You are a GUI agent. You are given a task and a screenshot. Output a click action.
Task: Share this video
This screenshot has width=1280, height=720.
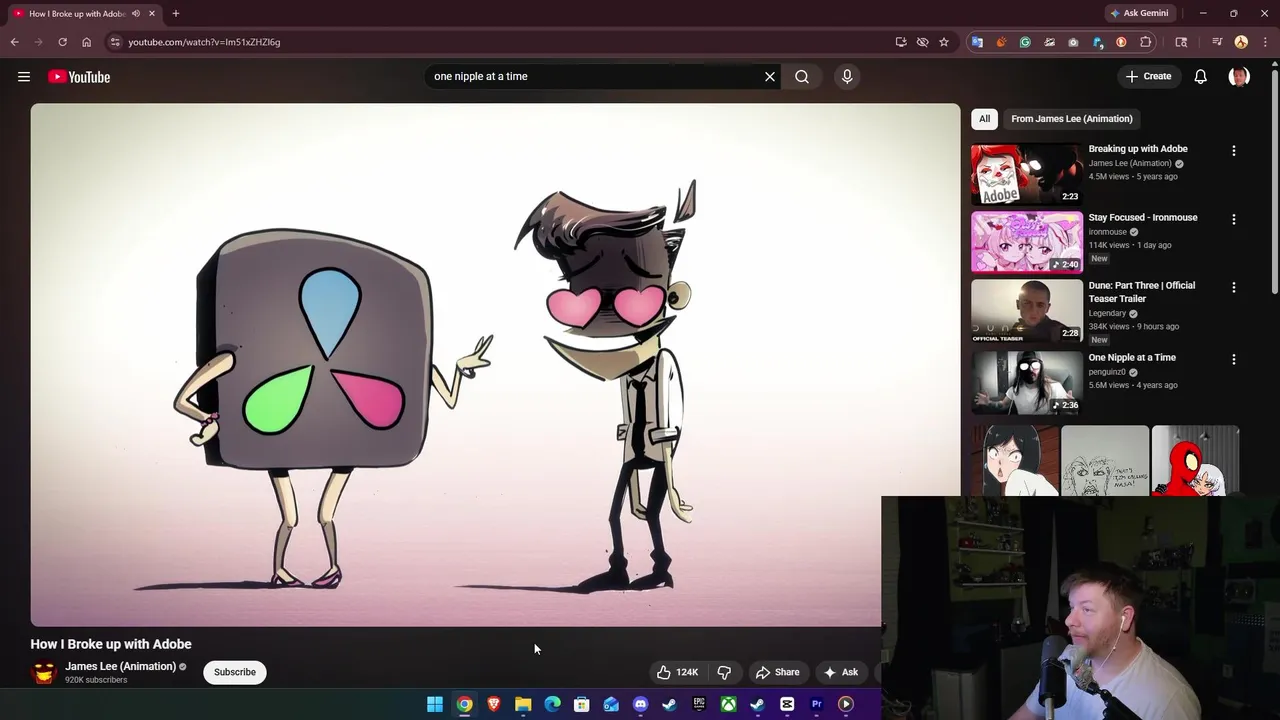(778, 672)
